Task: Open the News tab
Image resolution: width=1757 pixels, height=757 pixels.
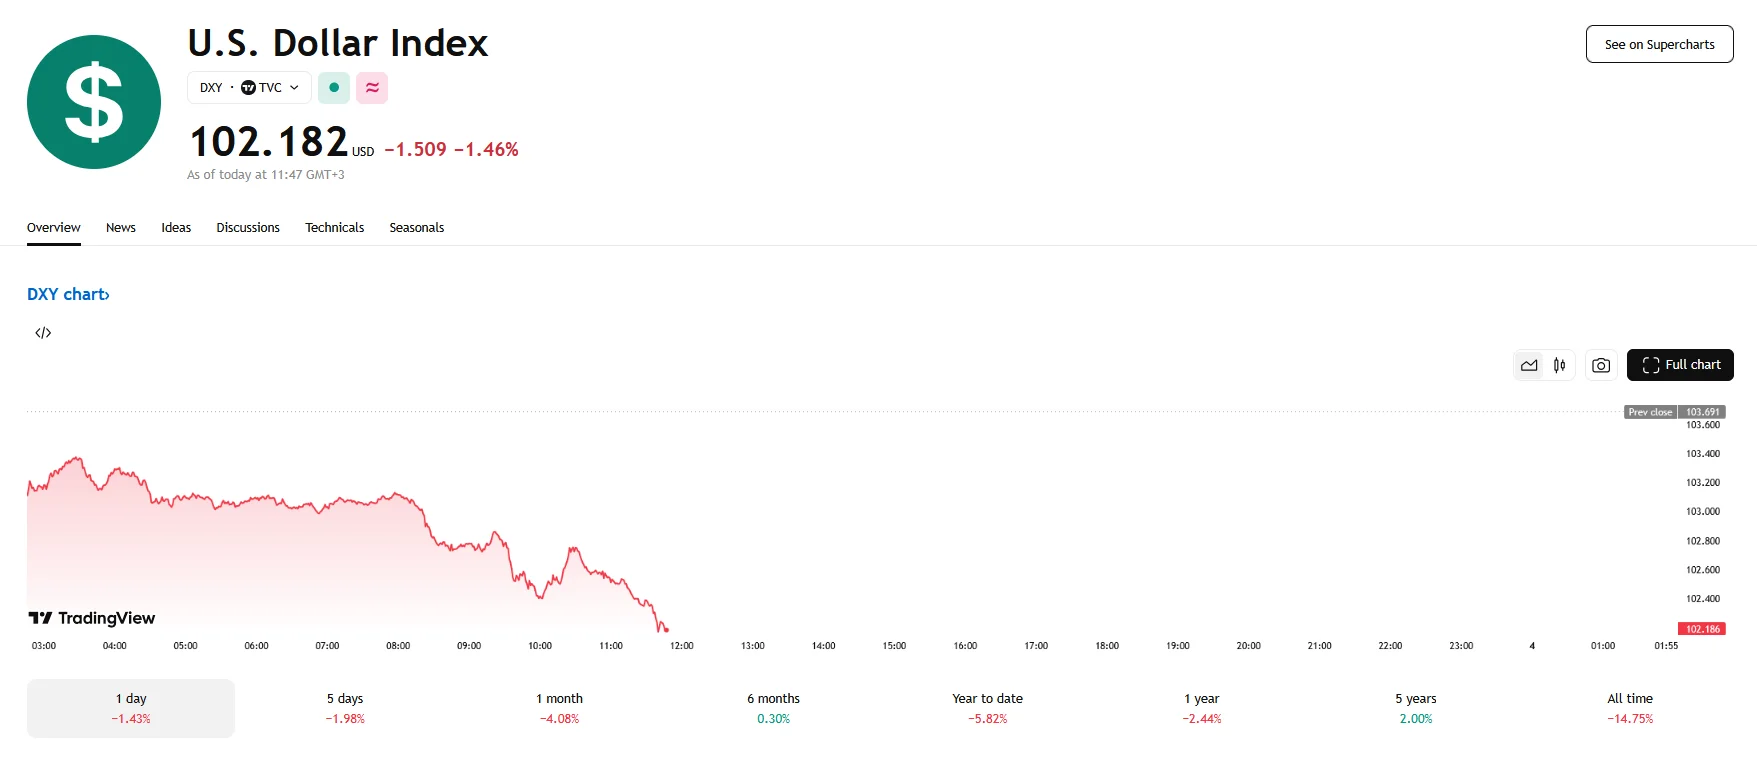Action: [x=121, y=228]
